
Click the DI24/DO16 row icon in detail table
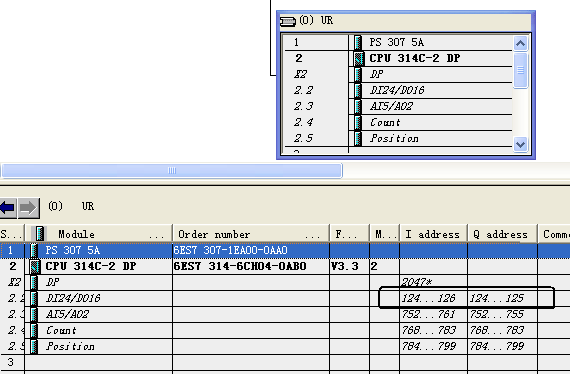click(x=34, y=298)
